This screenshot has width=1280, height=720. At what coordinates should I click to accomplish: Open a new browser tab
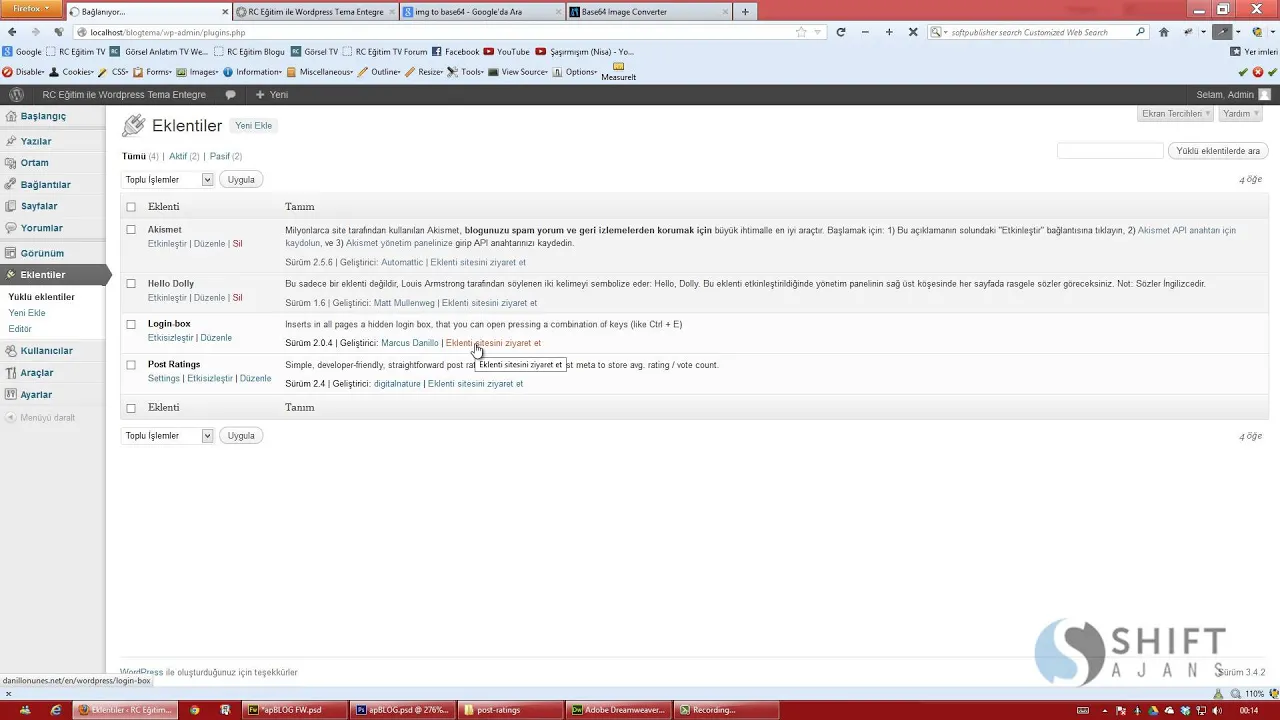(745, 11)
